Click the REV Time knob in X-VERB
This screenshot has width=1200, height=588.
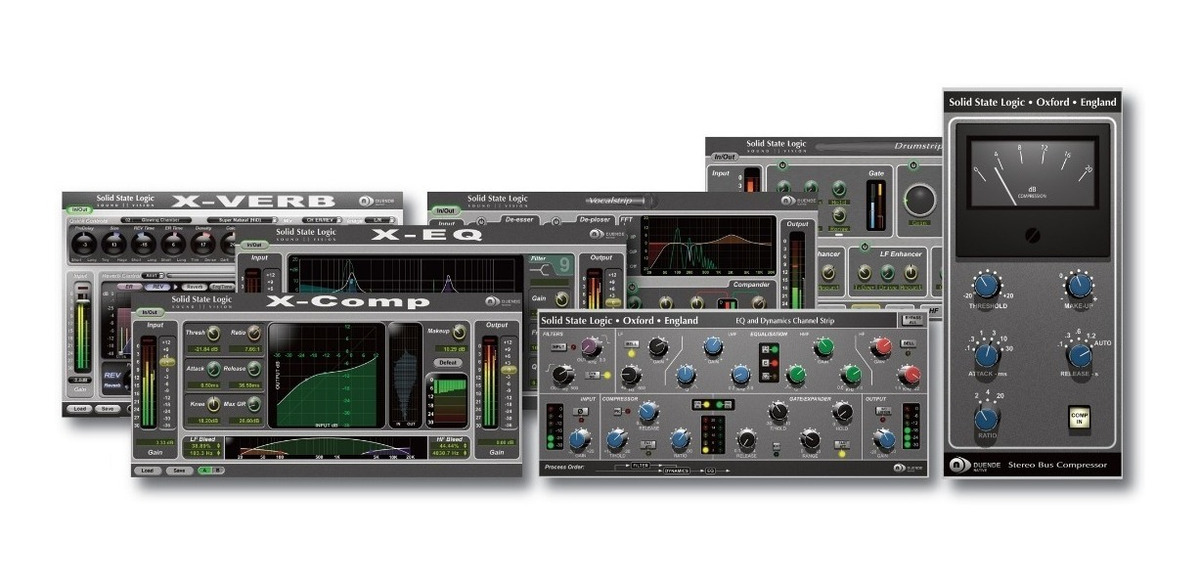143,244
